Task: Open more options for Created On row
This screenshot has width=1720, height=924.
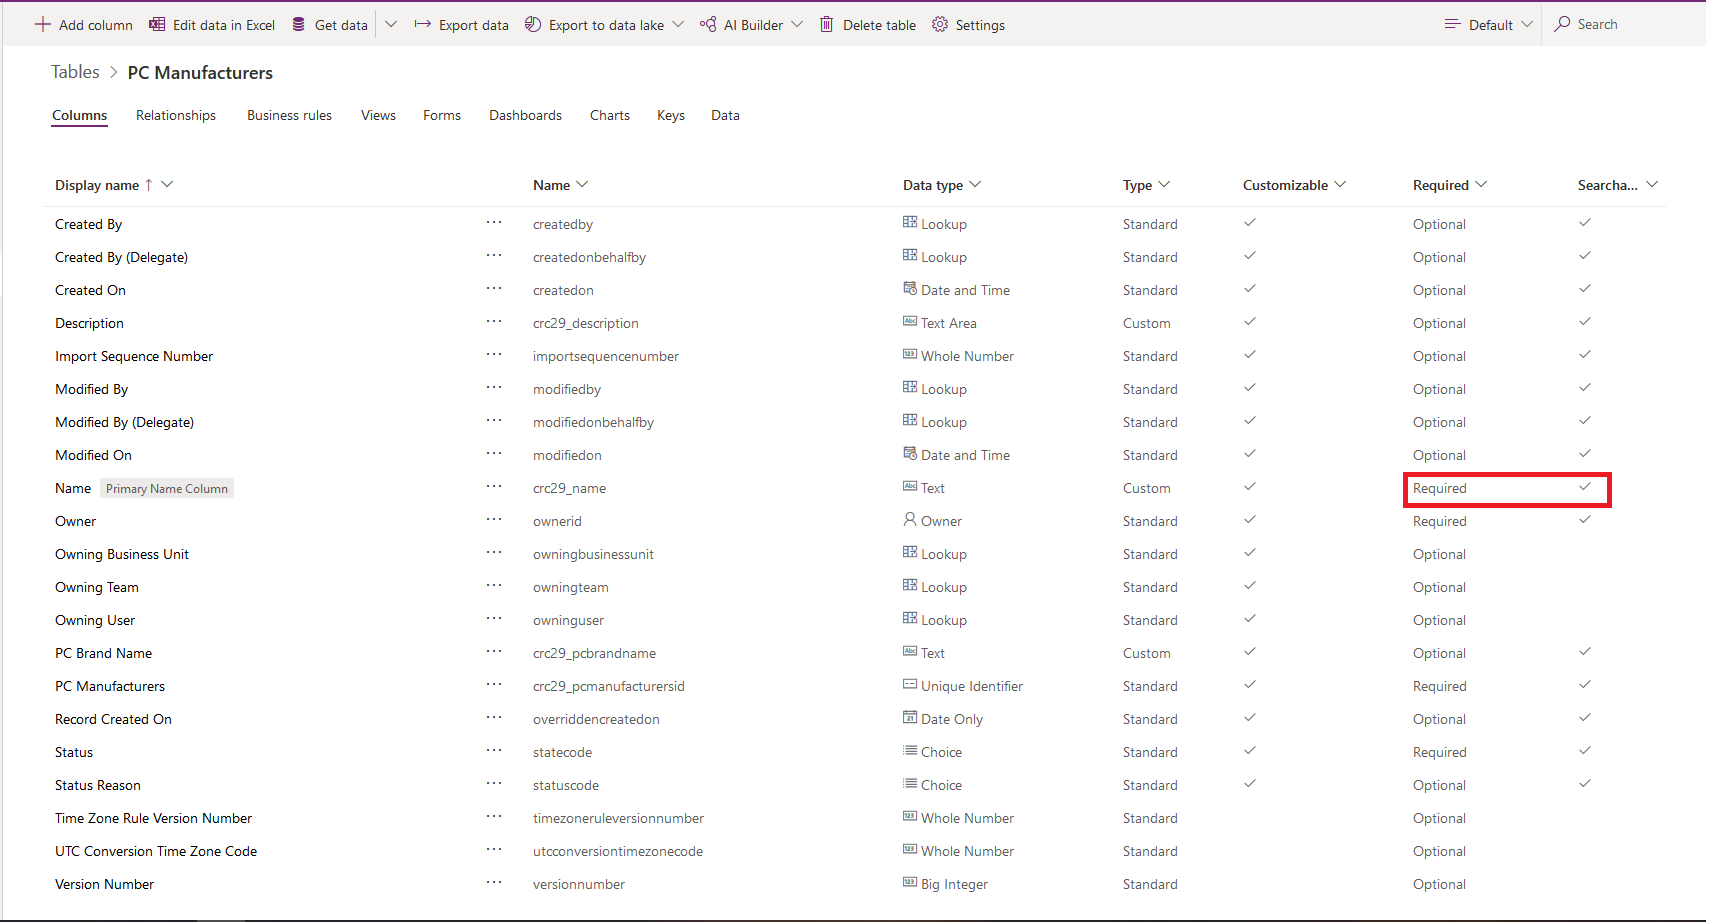Action: [x=494, y=289]
